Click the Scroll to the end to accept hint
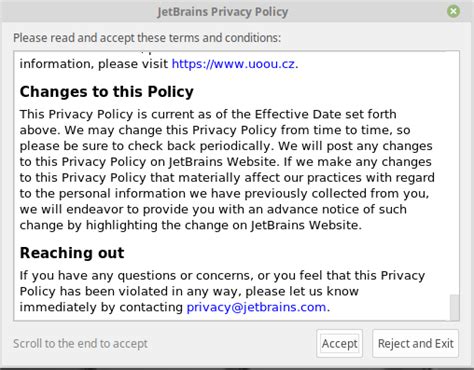This screenshot has width=474, height=370. tap(80, 344)
